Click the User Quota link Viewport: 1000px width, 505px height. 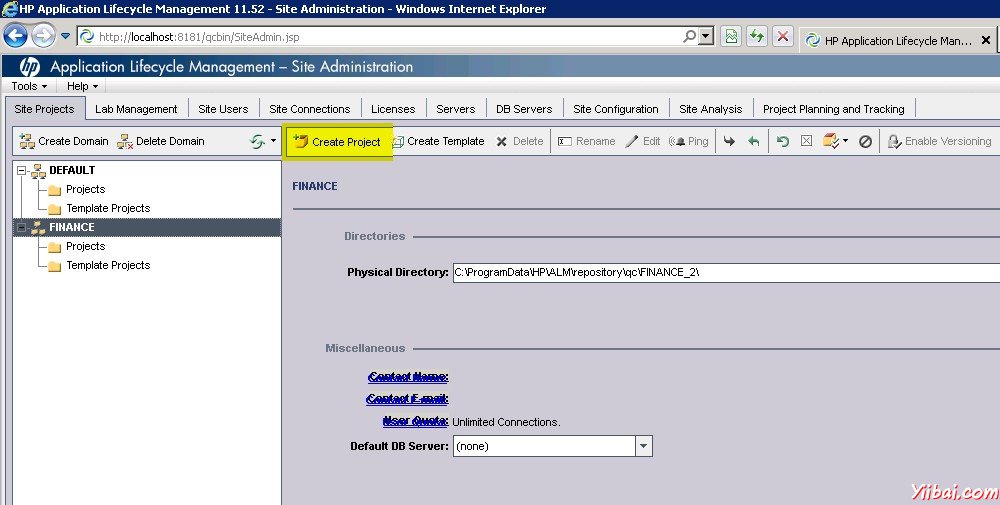tap(415, 421)
